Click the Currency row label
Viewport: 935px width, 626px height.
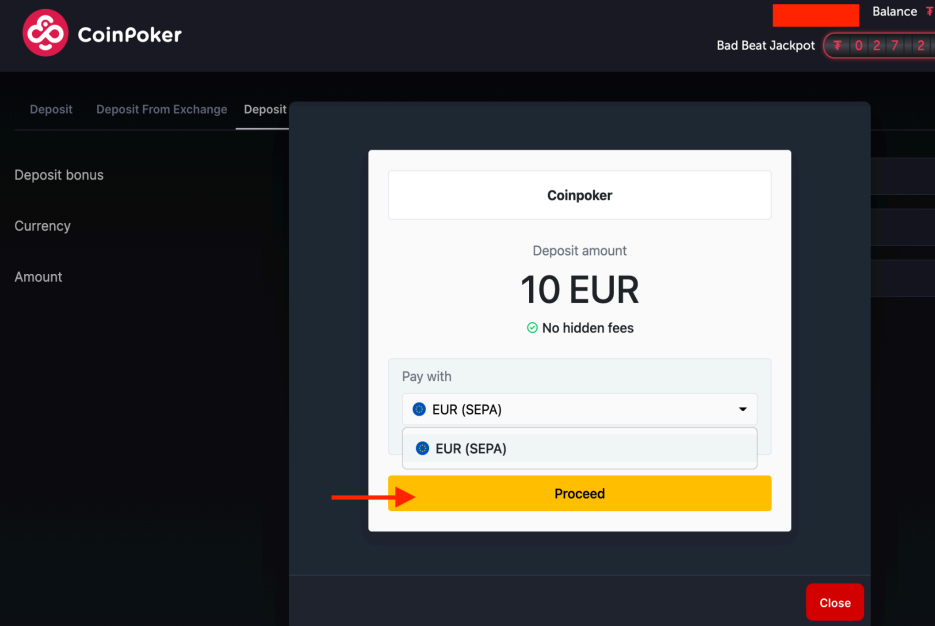point(42,226)
